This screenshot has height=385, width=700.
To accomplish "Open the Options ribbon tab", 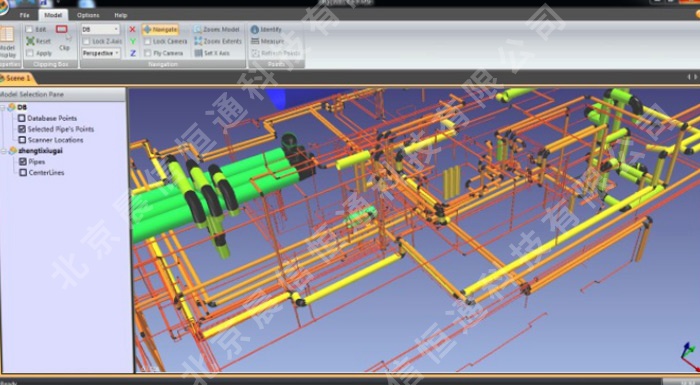I will click(x=88, y=15).
